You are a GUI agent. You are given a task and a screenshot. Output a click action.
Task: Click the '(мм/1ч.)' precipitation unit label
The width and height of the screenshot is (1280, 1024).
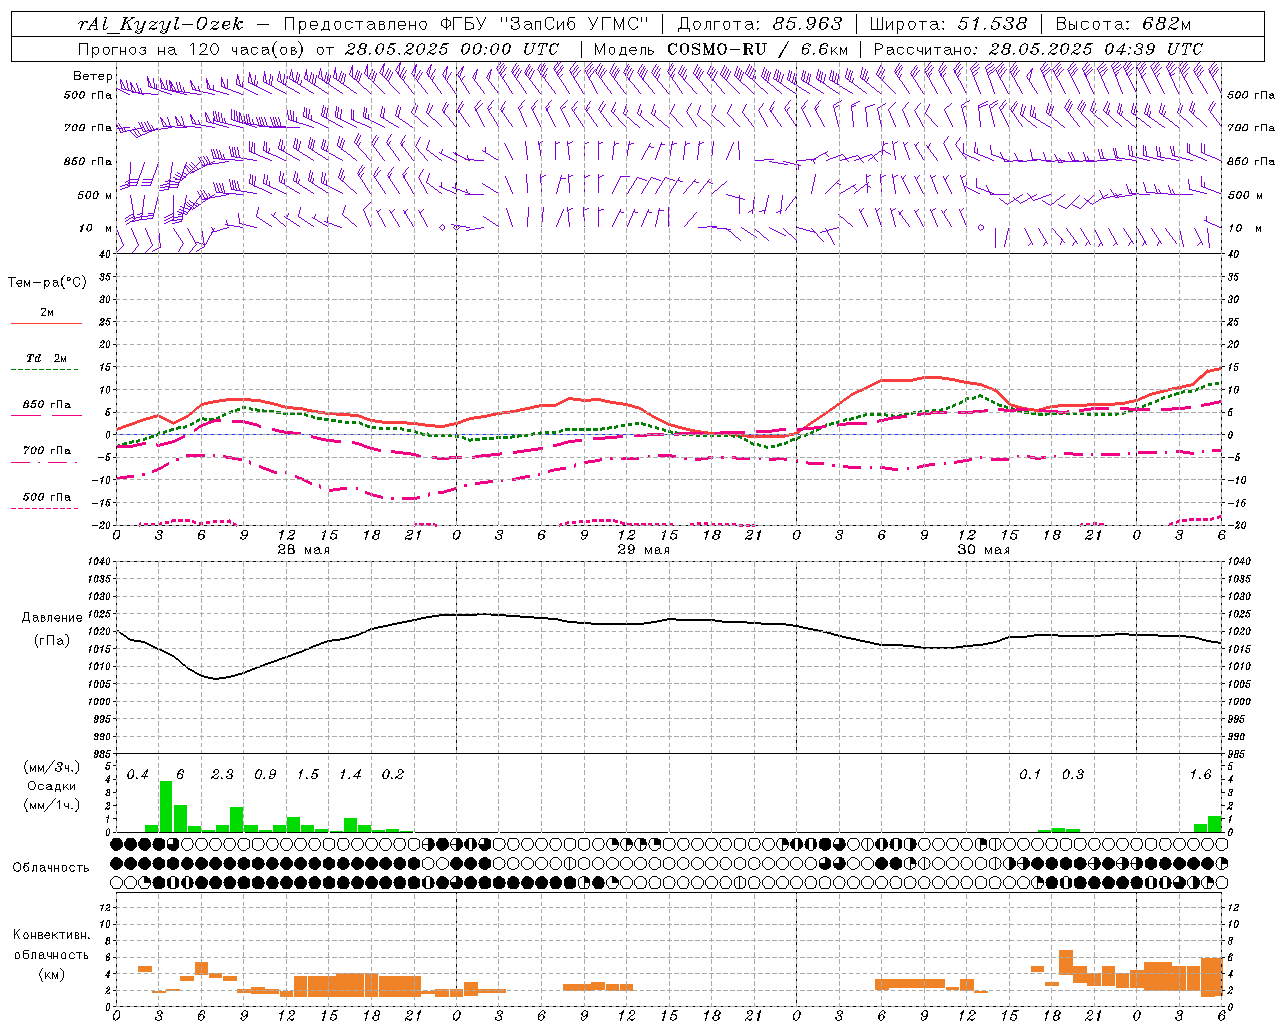(x=52, y=805)
